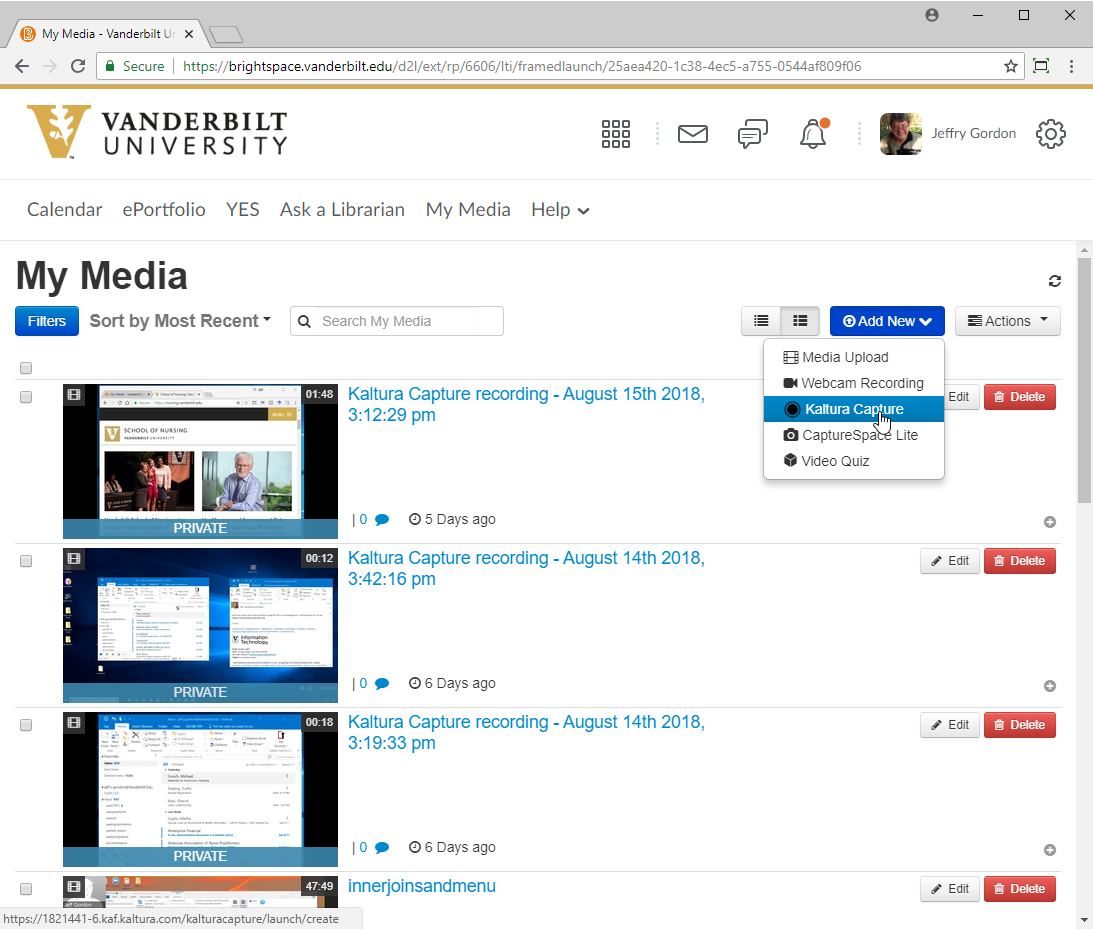The image size is (1093, 929).
Task: Click into the Search My Media field
Action: [408, 321]
